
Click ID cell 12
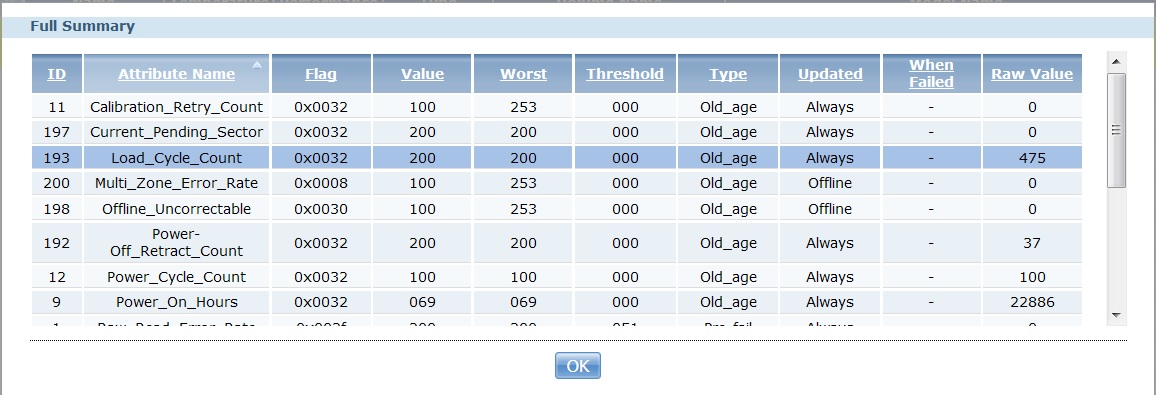(x=57, y=277)
